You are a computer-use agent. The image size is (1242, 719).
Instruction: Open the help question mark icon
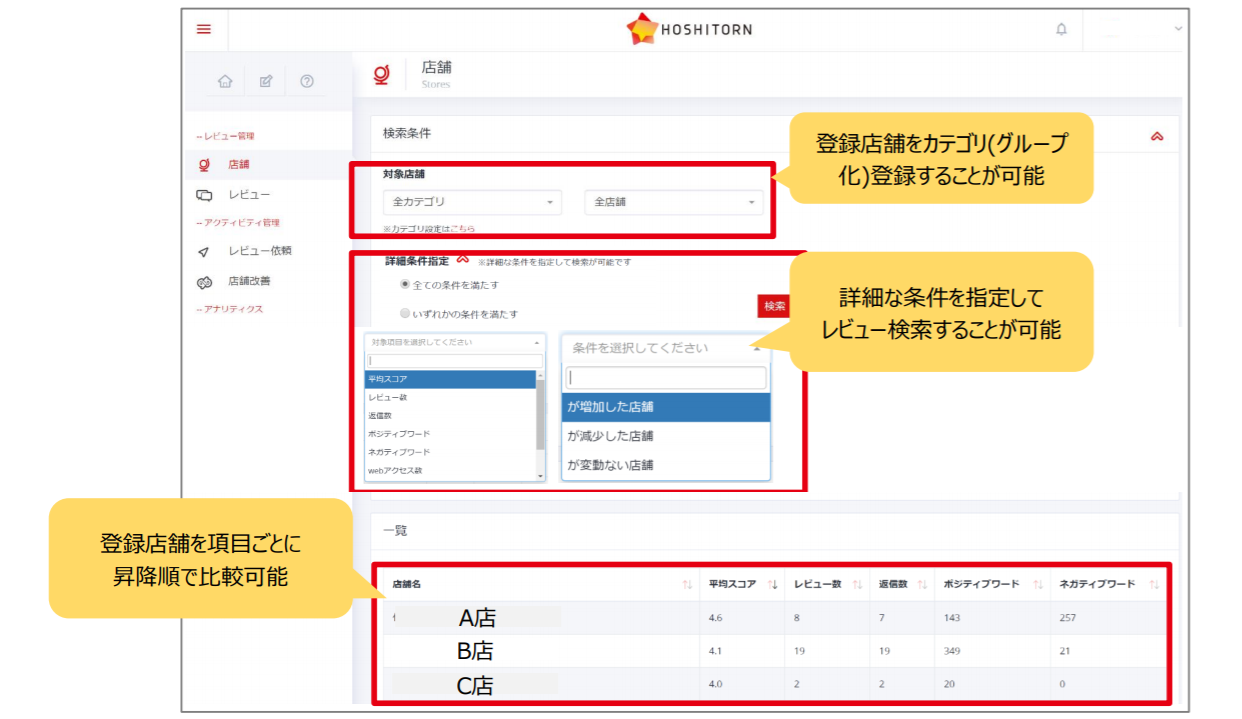pyautogui.click(x=307, y=81)
